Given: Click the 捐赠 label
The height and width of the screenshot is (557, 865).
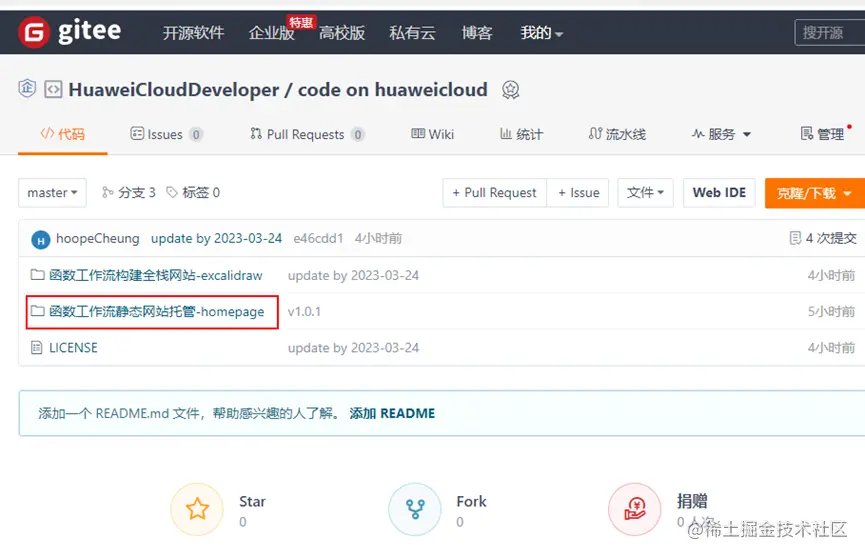Looking at the screenshot, I should click(x=692, y=501).
